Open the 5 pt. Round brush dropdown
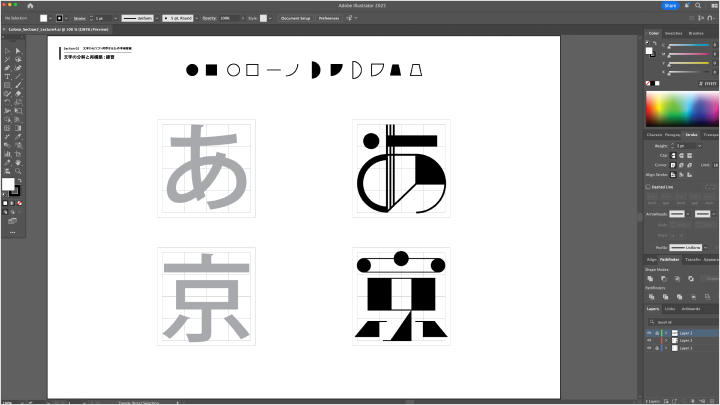Screen dimensions: 720x405 pos(197,18)
